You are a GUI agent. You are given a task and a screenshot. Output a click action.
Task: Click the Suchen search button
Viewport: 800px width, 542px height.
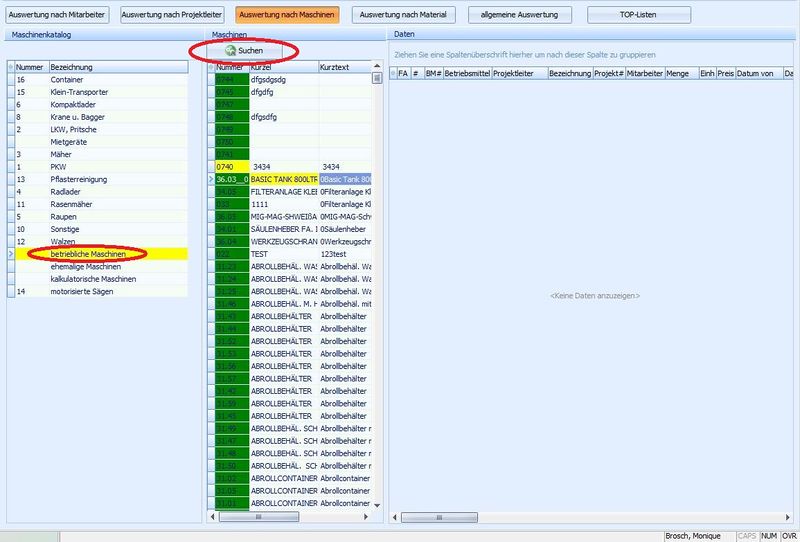[244, 51]
